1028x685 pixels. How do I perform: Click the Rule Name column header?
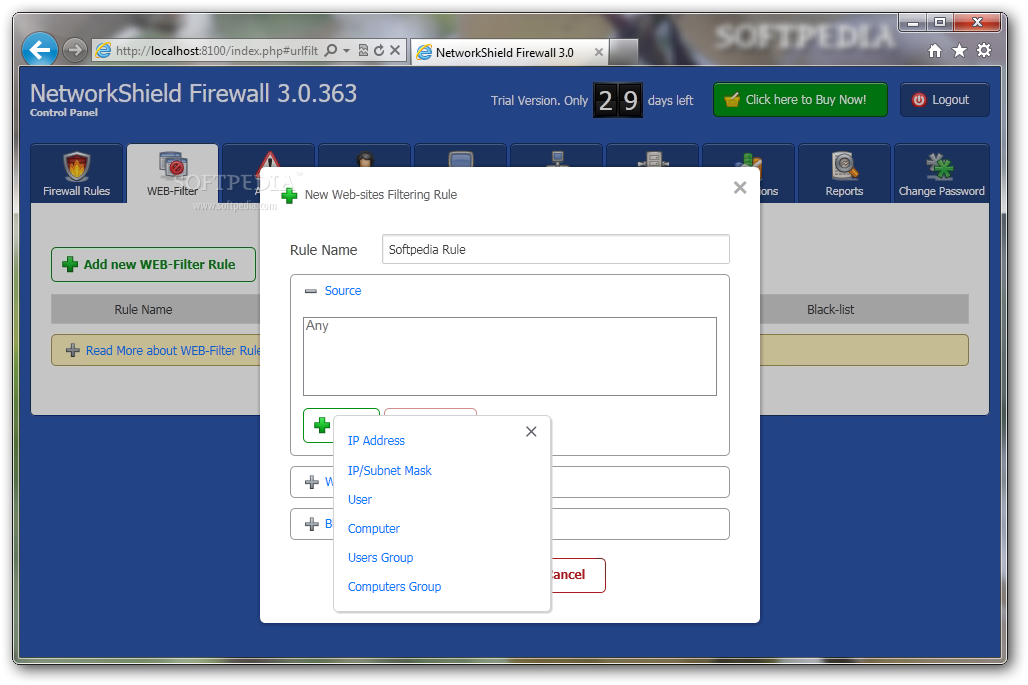point(144,309)
